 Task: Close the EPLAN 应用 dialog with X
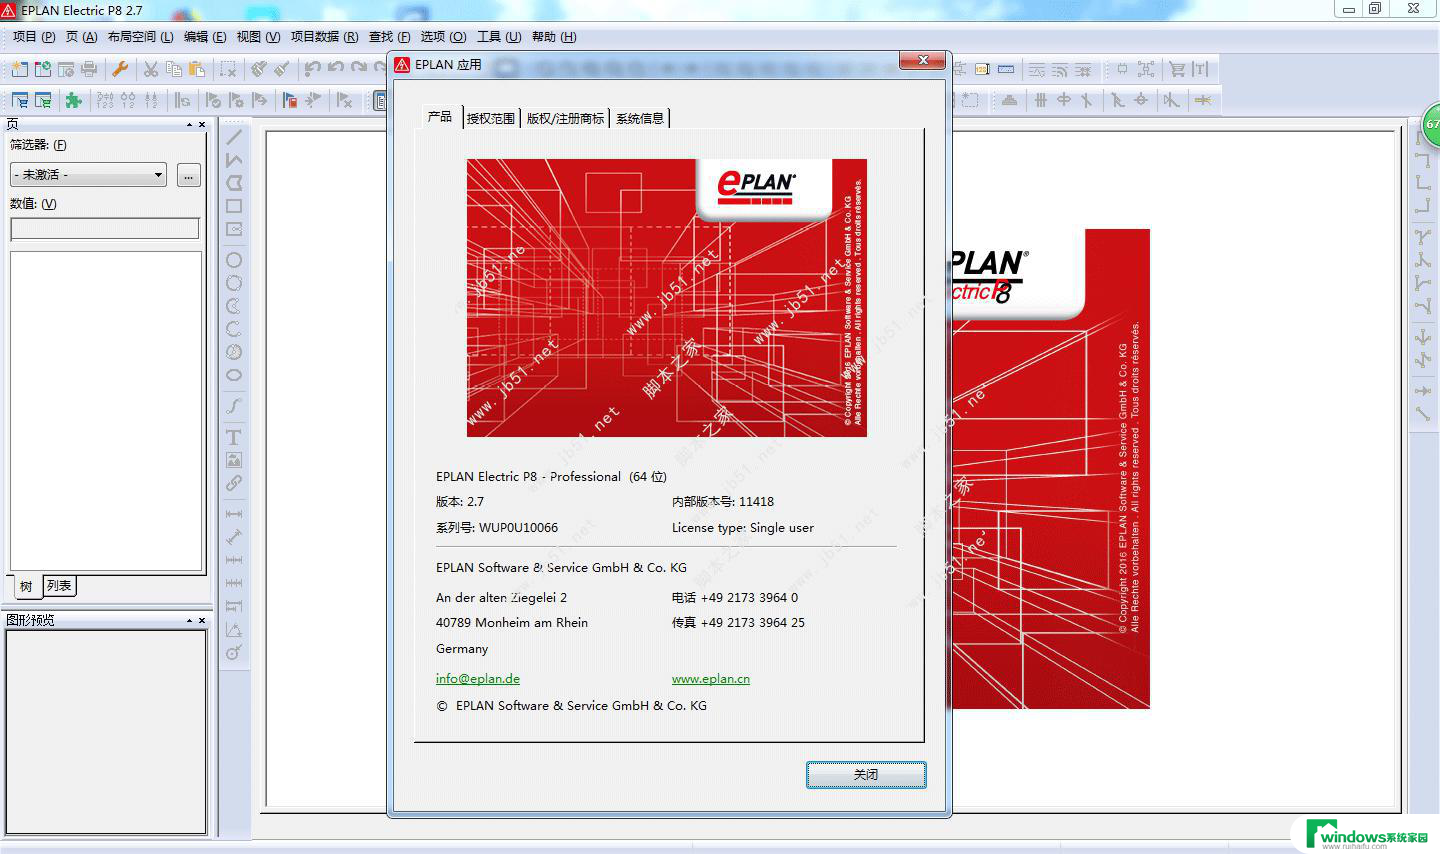pos(923,61)
